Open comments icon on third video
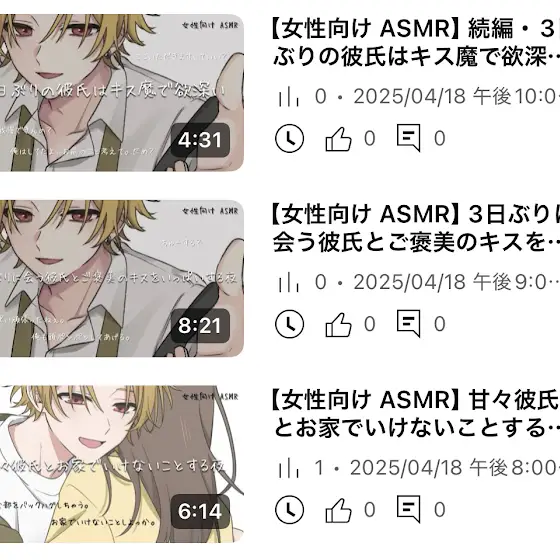560x560 pixels. coord(408,509)
